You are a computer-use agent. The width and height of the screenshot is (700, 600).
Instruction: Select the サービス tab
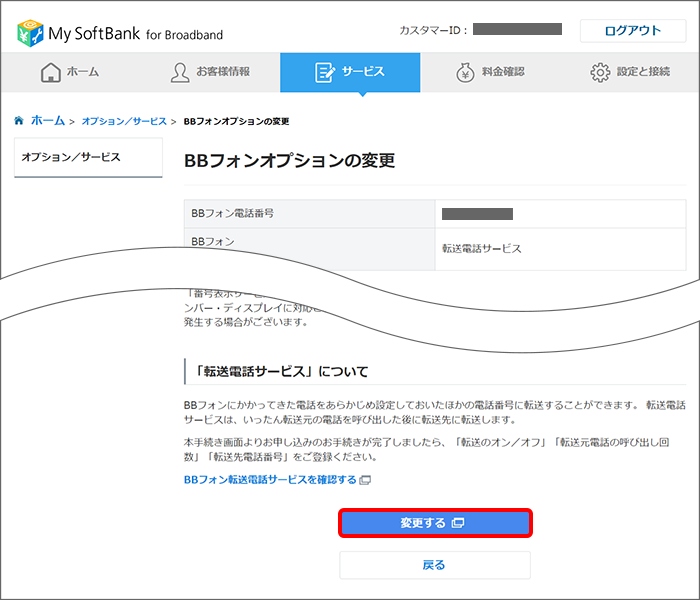pyautogui.click(x=350, y=72)
